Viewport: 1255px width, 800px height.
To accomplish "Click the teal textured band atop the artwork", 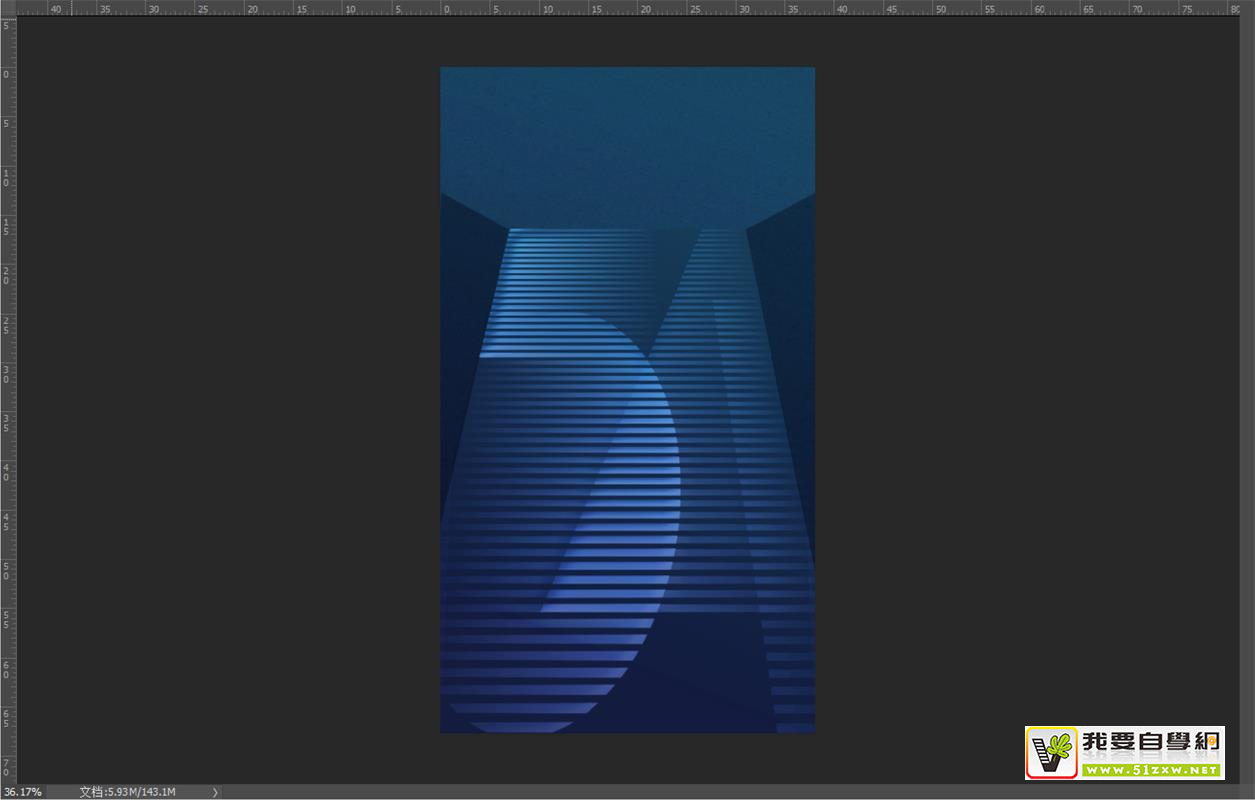I will pos(627,130).
